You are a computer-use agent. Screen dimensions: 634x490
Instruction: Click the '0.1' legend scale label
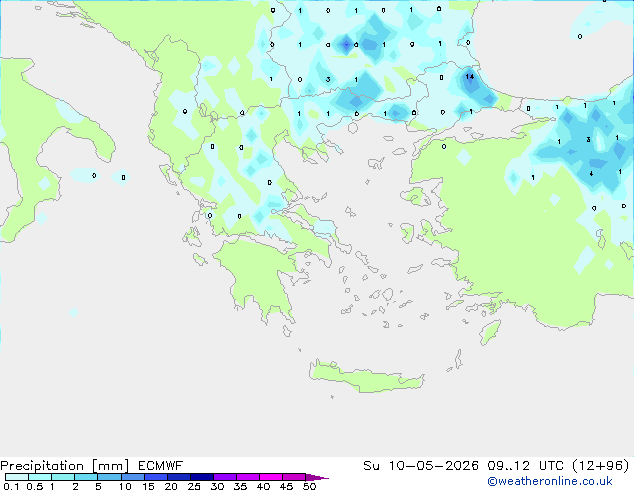[11, 486]
